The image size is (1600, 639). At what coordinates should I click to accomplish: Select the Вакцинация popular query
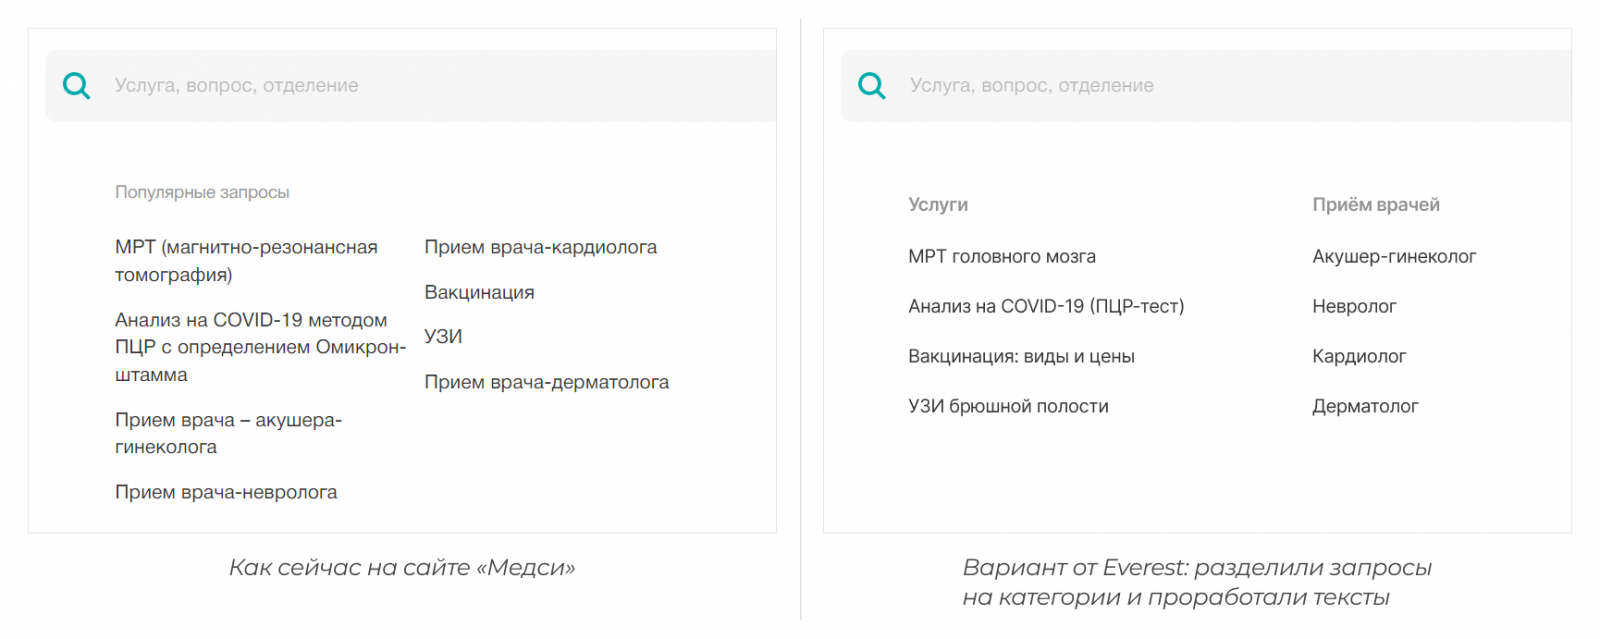coord(479,292)
